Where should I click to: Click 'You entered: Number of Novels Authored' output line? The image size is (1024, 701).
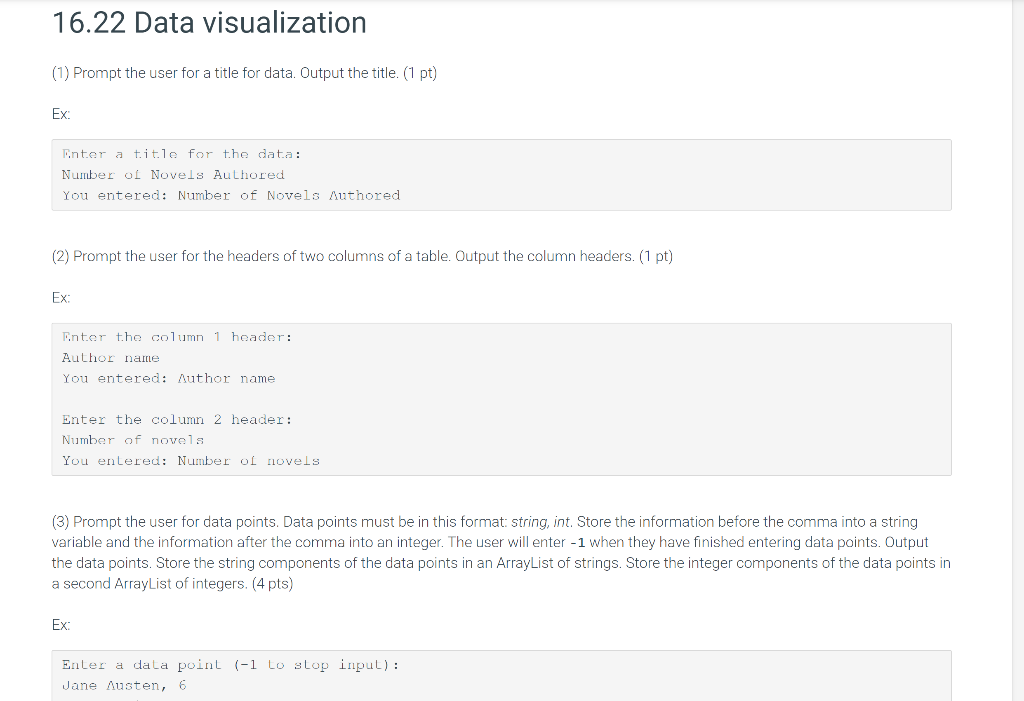[231, 195]
